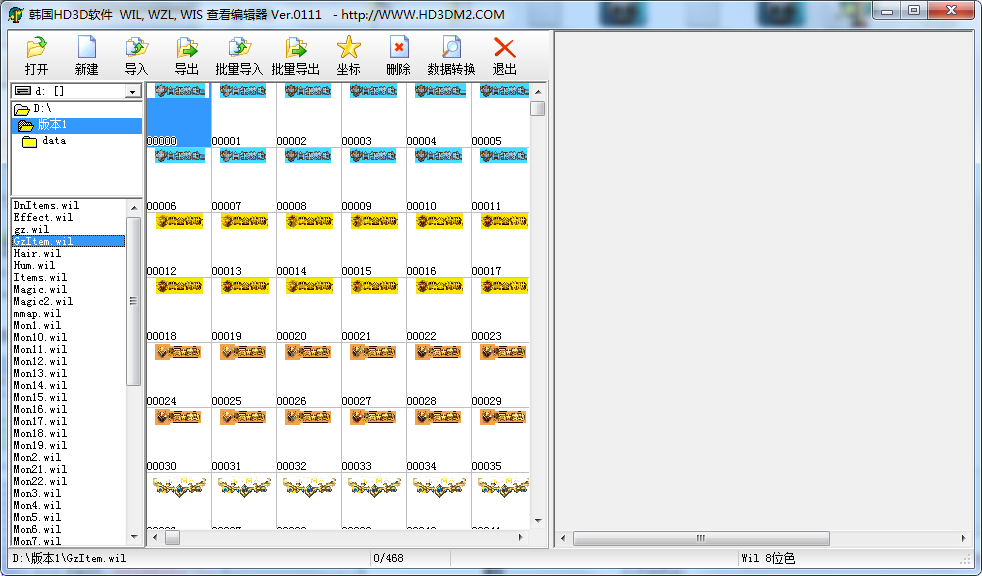Image resolution: width=982 pixels, height=576 pixels.
Task: Click preview pane scroll left arrow
Action: point(563,538)
